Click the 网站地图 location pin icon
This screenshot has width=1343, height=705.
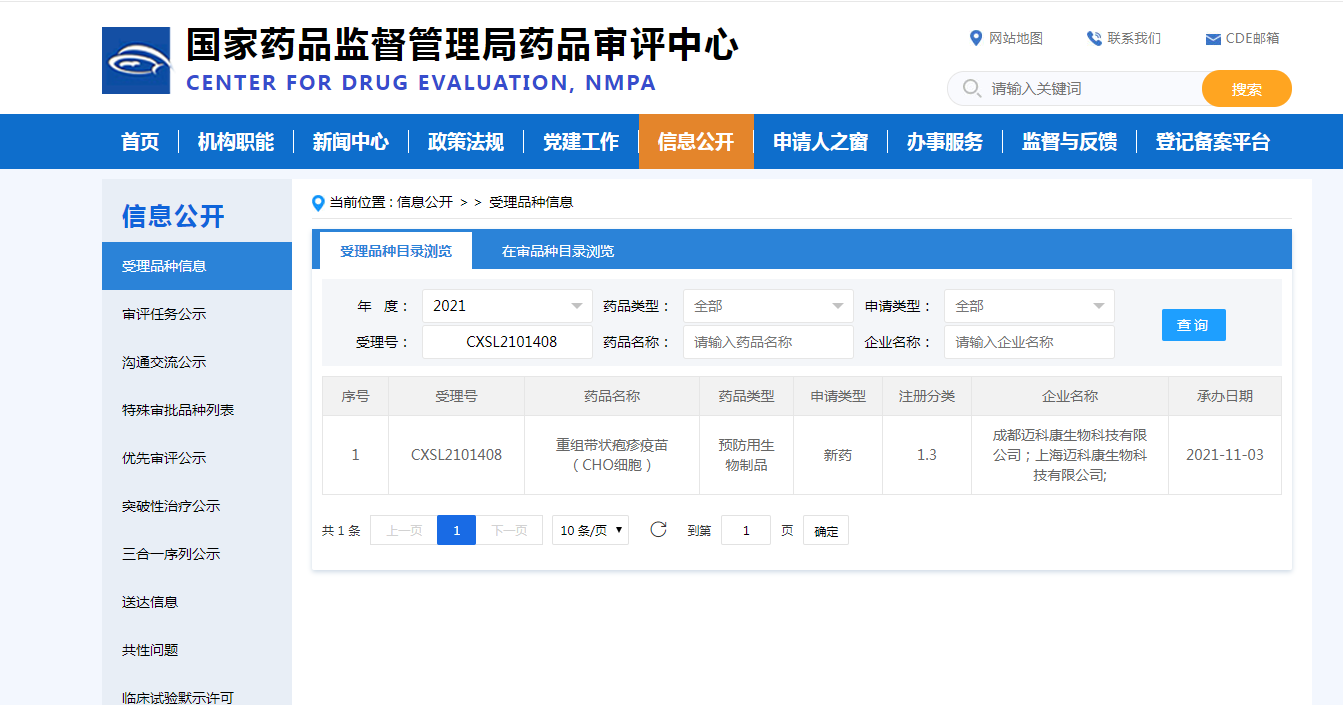tap(976, 38)
